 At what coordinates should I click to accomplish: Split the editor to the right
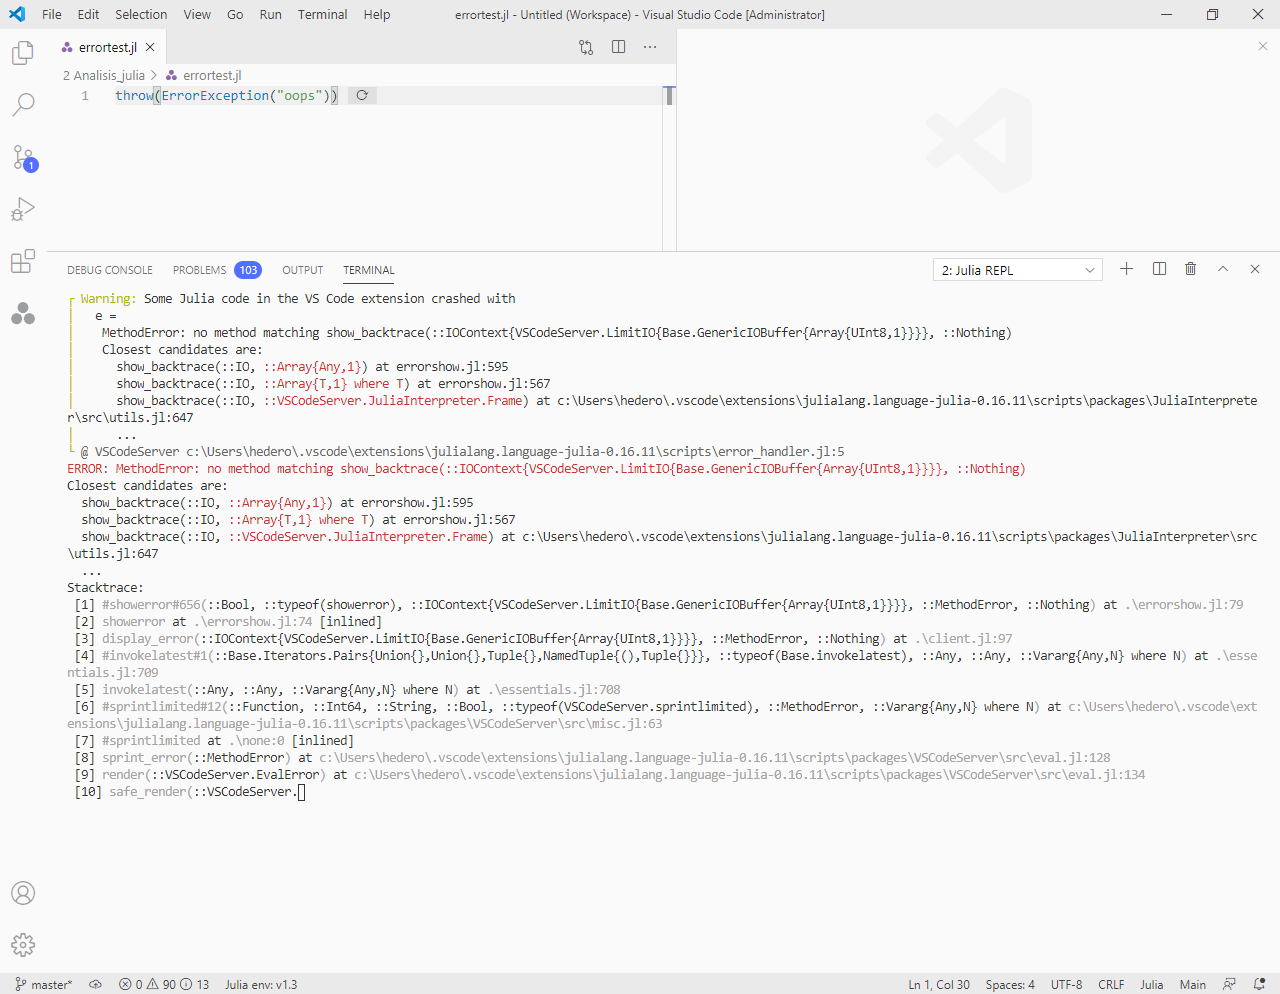pyautogui.click(x=619, y=47)
